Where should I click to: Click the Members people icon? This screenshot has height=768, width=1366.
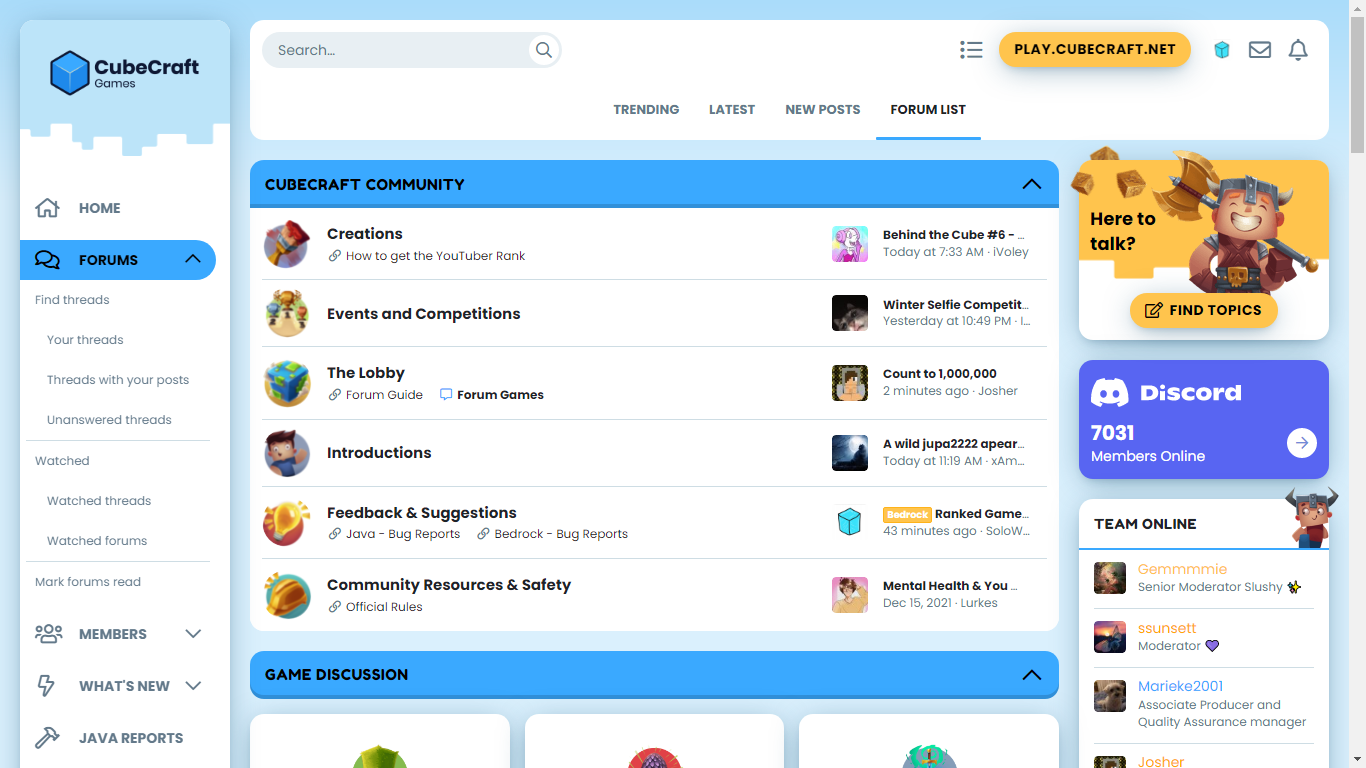coord(48,634)
